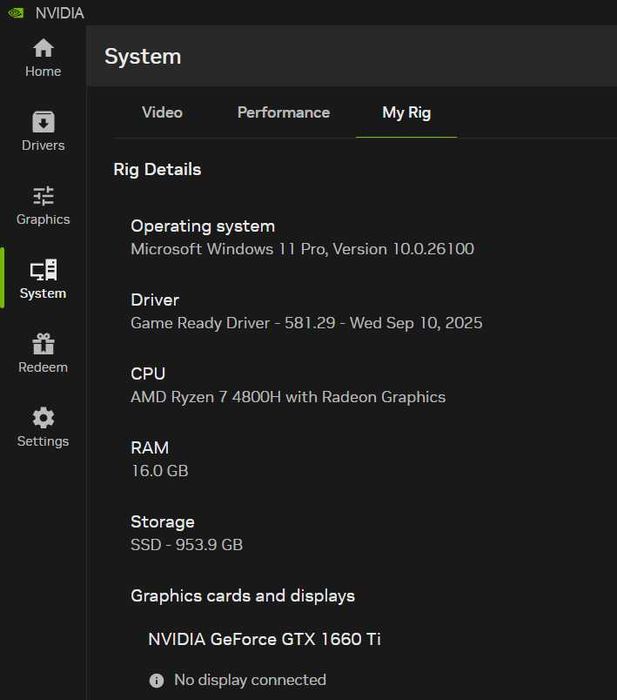Click the 16.0 GB value
The image size is (617, 700).
coord(159,471)
